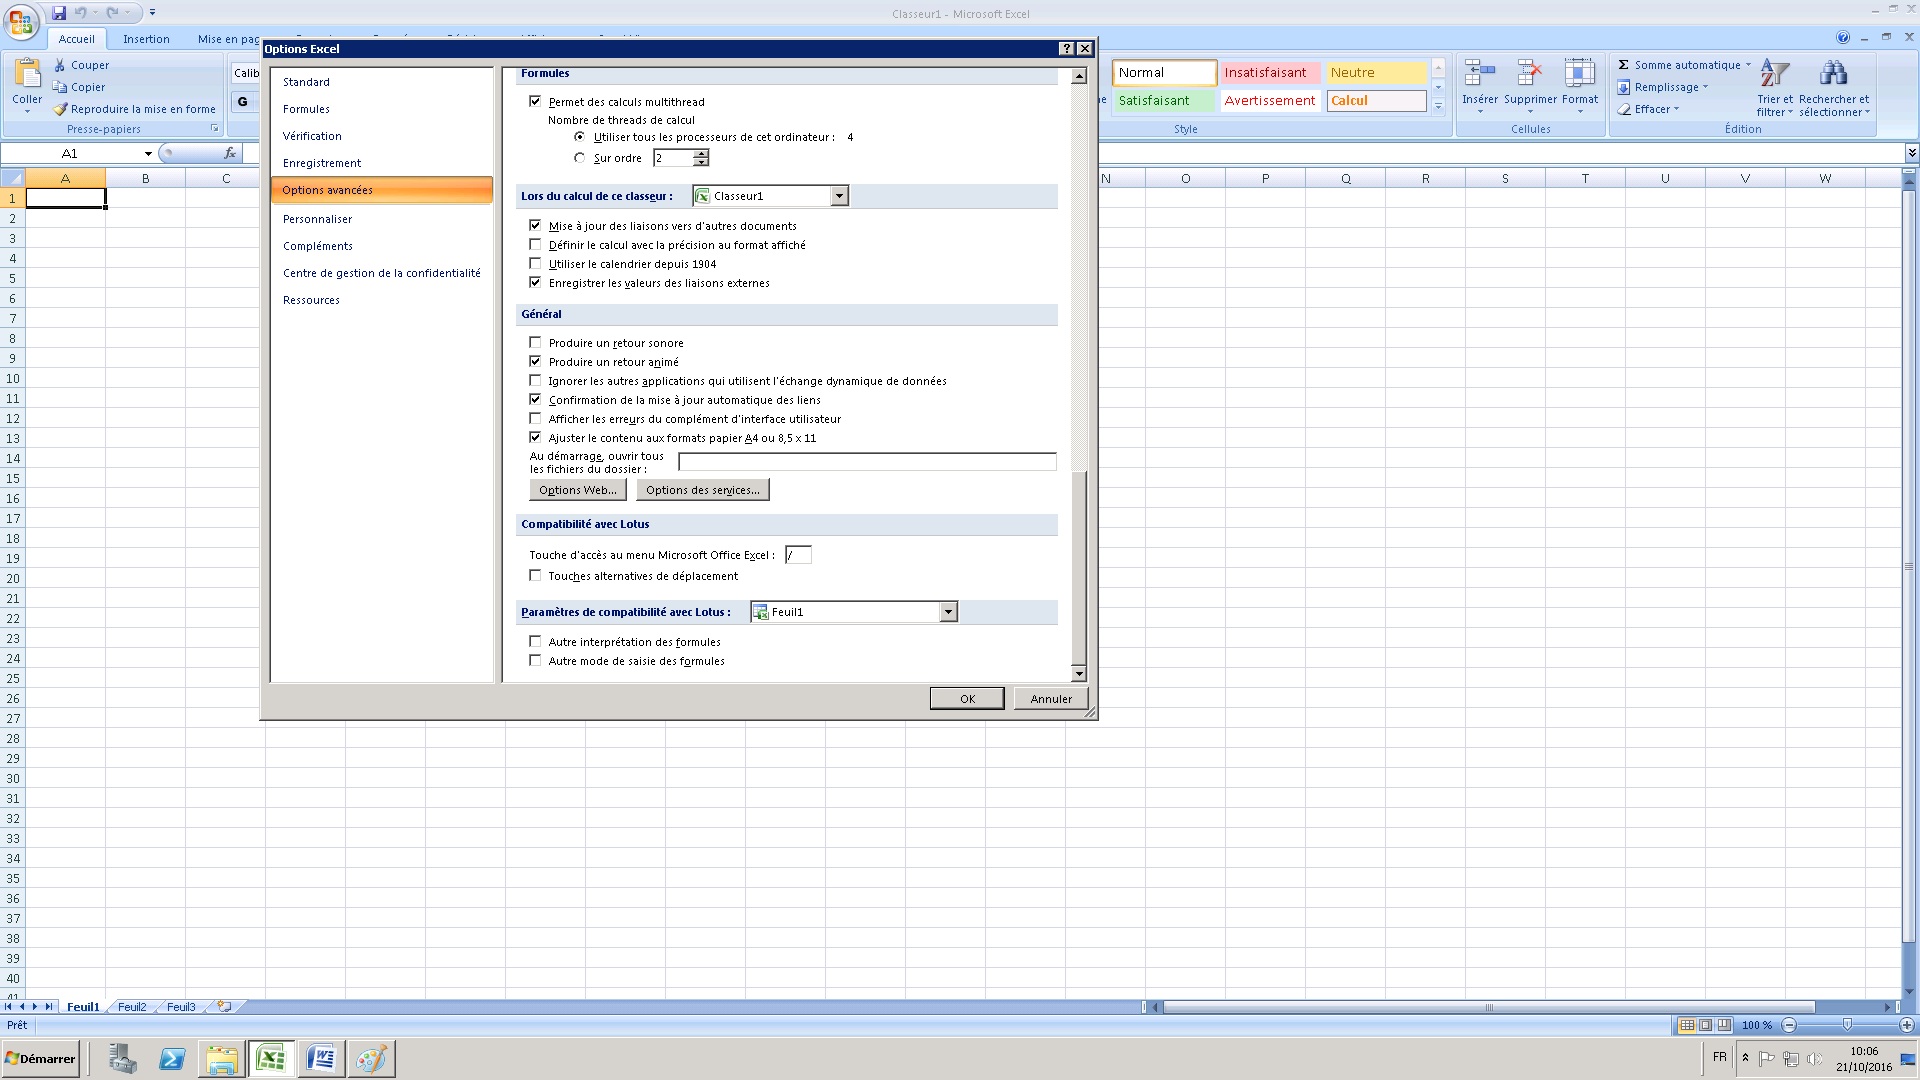Expand the Presse-papiers dialog launcher
The width and height of the screenshot is (1920, 1080).
click(x=214, y=129)
